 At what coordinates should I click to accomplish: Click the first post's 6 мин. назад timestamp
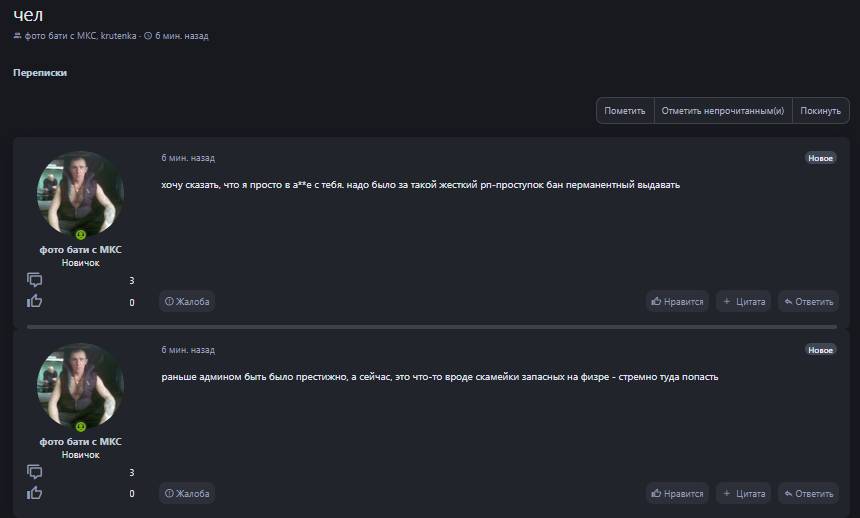pos(188,158)
